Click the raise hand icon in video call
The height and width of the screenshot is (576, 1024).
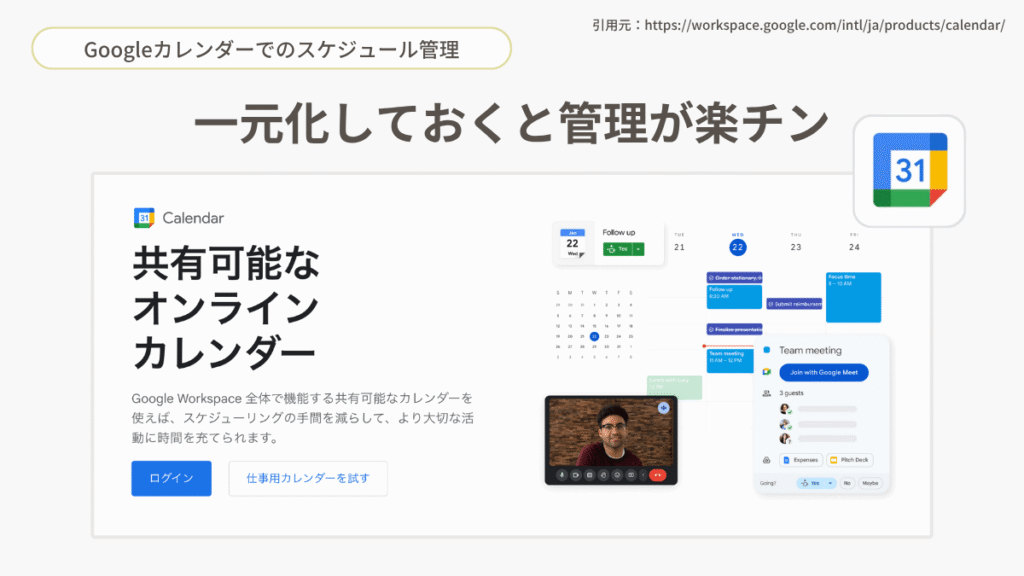coord(603,475)
